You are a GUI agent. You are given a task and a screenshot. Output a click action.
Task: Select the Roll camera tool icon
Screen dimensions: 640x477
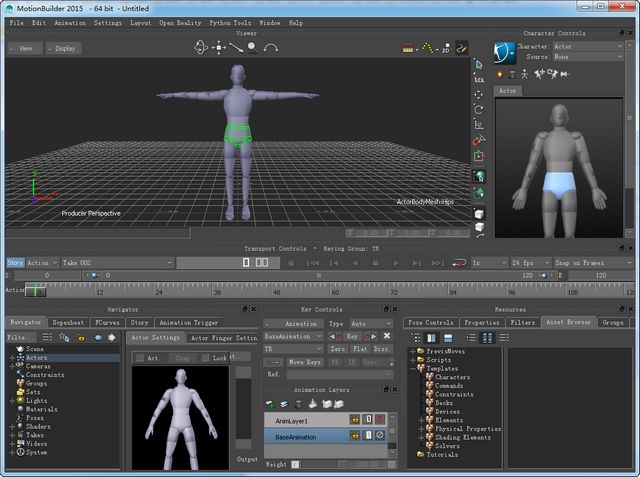[x=271, y=48]
